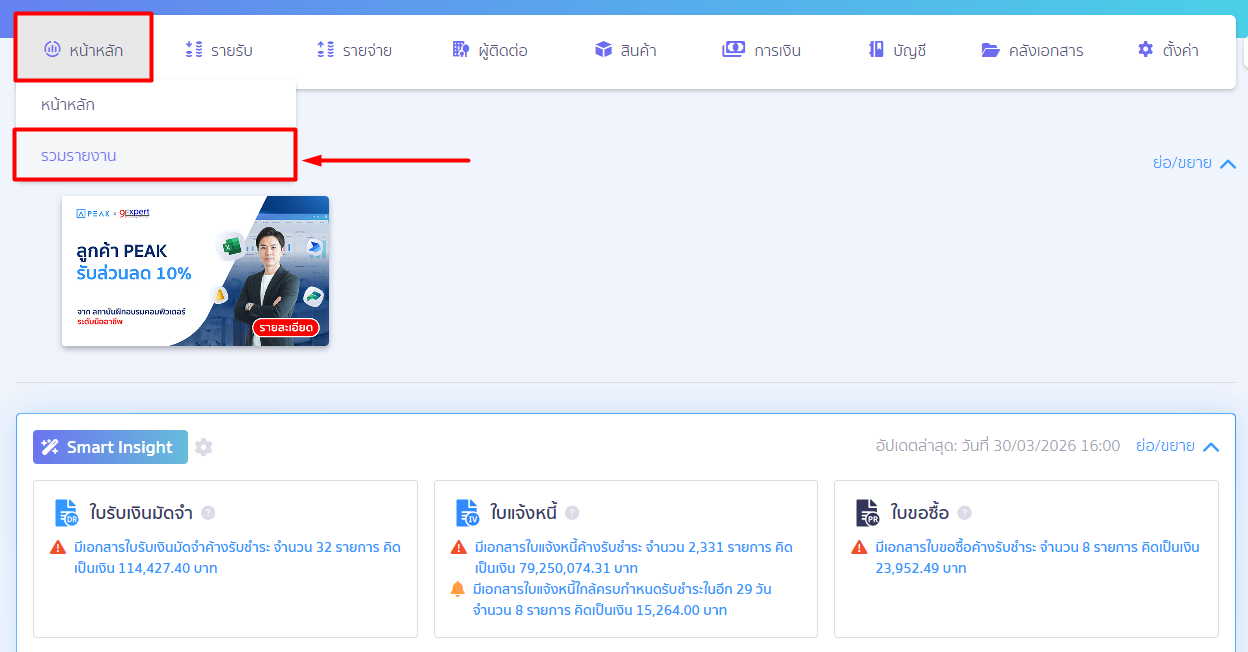Click the ใบแจ้งหนี้ document icon
Screen dimensions: 1248x652
468,513
